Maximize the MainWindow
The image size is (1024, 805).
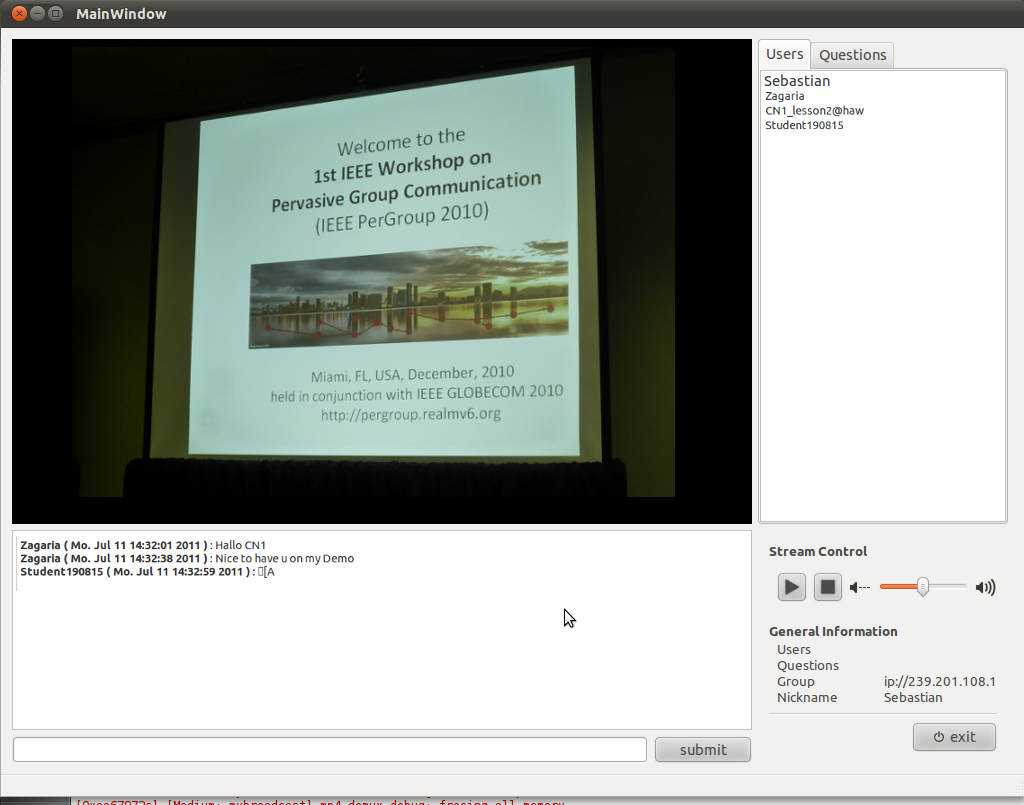tap(56, 13)
